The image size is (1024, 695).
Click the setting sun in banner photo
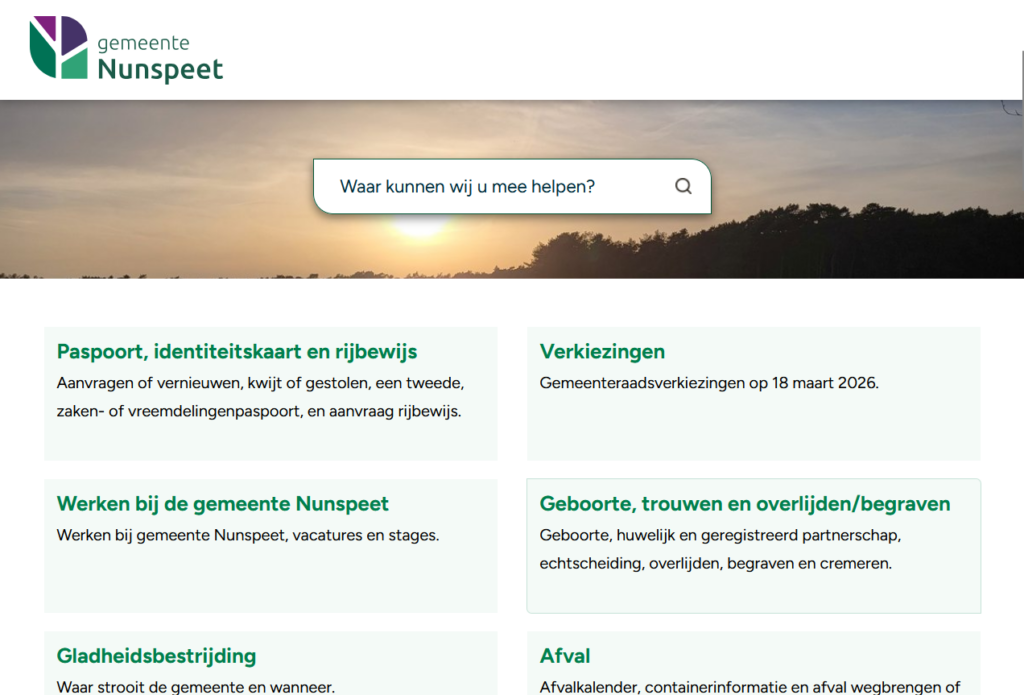click(x=420, y=228)
